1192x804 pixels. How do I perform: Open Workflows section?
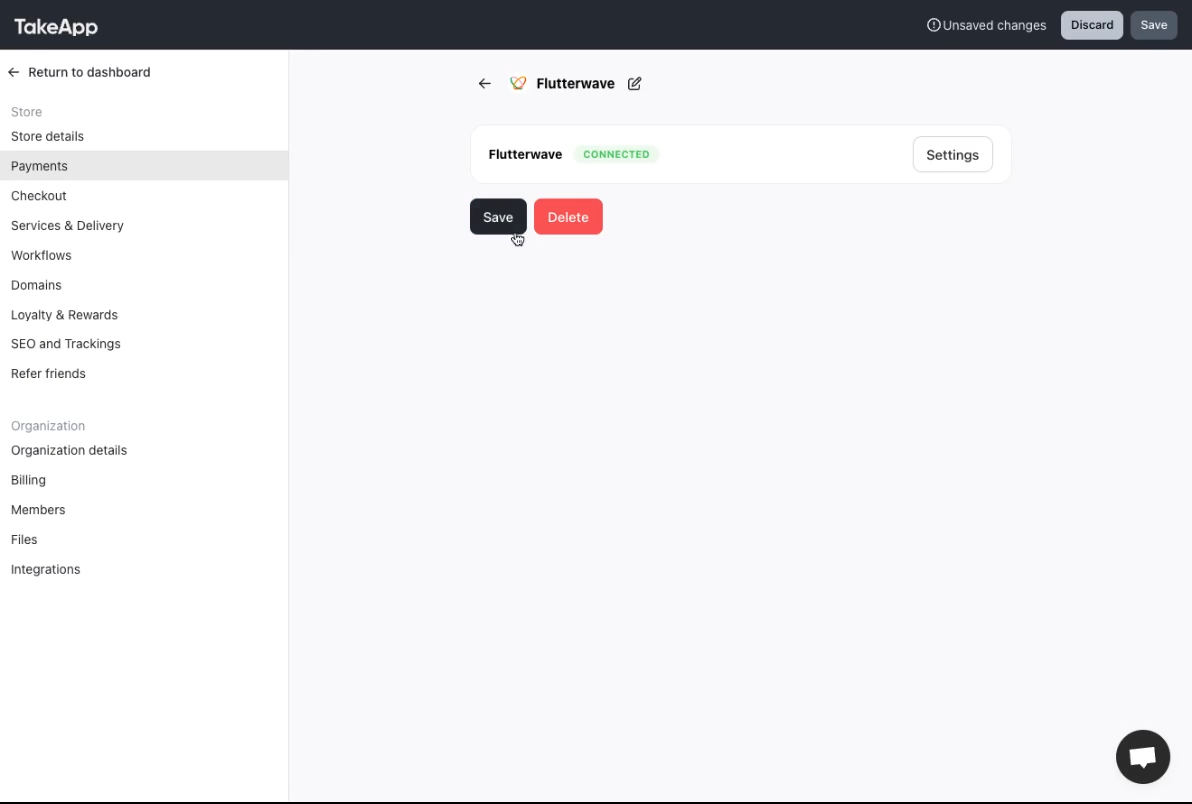point(41,255)
